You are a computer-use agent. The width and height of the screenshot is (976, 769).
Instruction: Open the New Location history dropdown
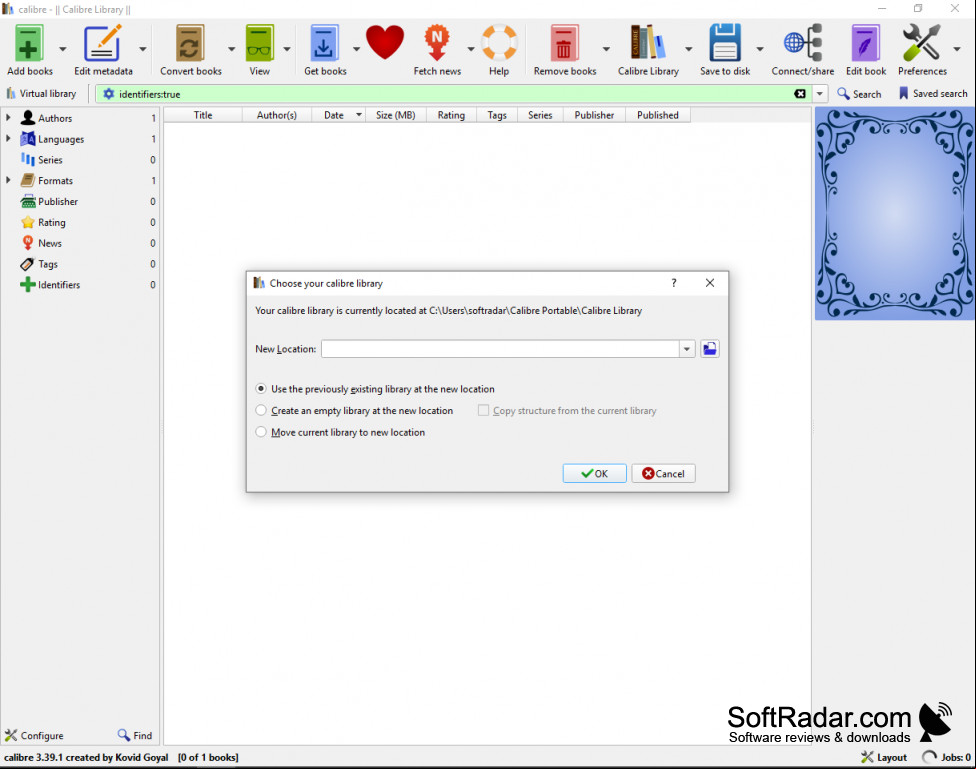[687, 349]
